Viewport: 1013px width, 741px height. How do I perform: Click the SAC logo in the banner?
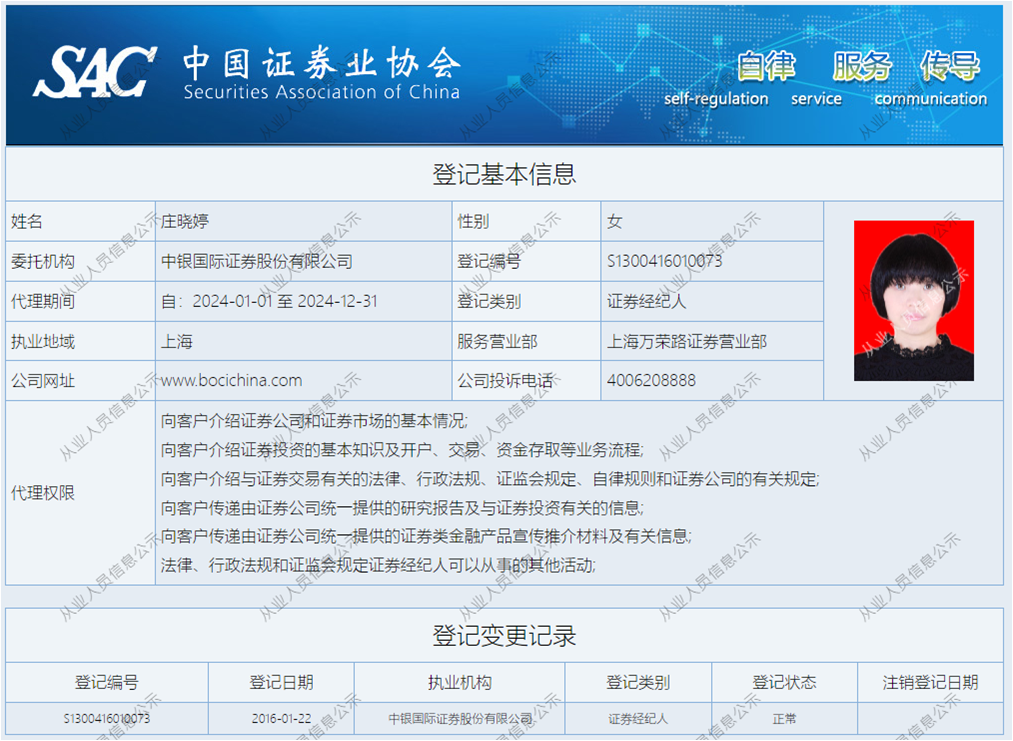pyautogui.click(x=94, y=72)
